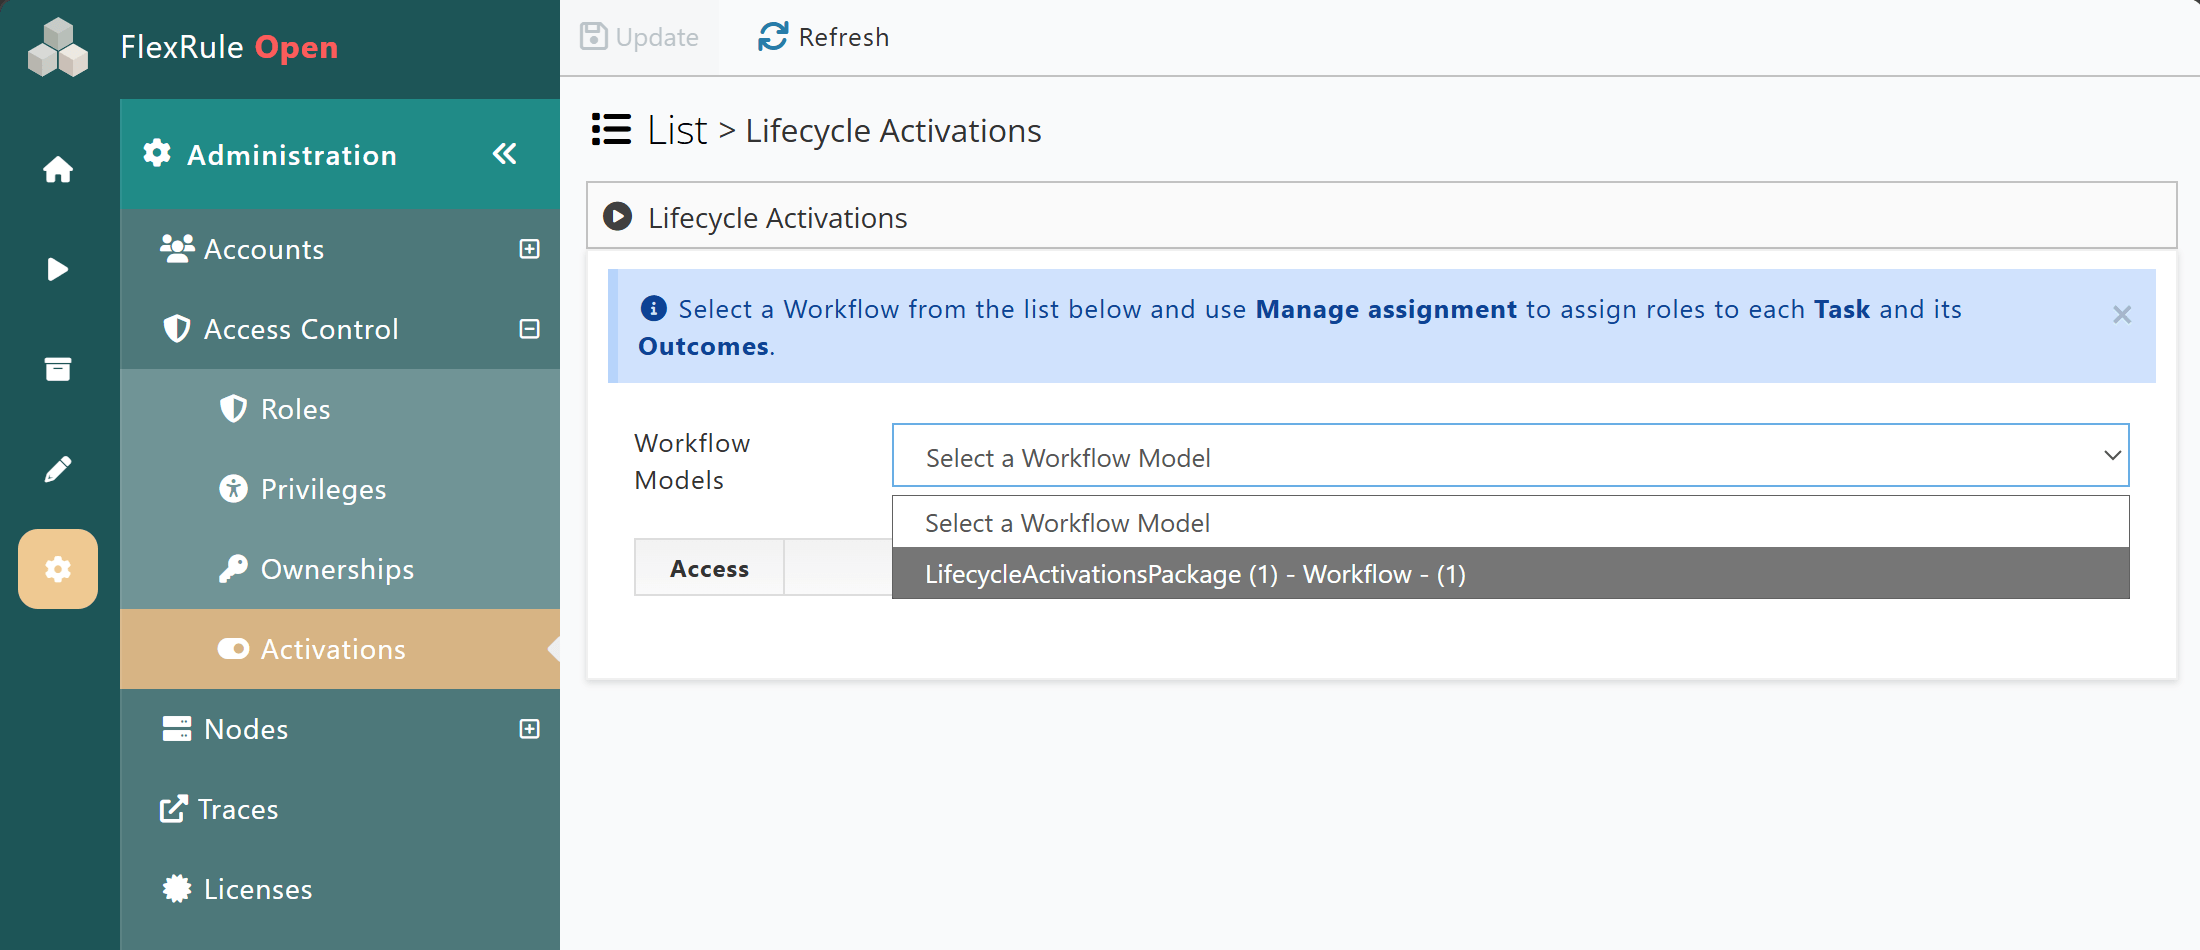Open the Access Control menu item
Image resolution: width=2200 pixels, height=950 pixels.
(340, 329)
